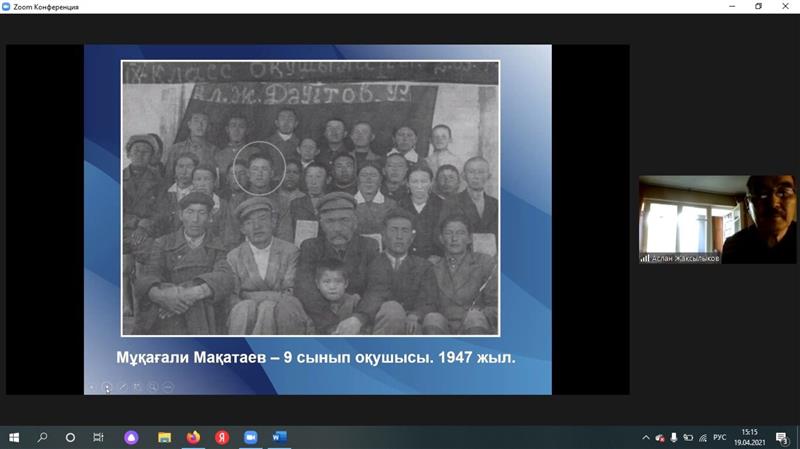Open the more options ellipsis in slideshow controls
800x449 pixels.
pos(168,386)
